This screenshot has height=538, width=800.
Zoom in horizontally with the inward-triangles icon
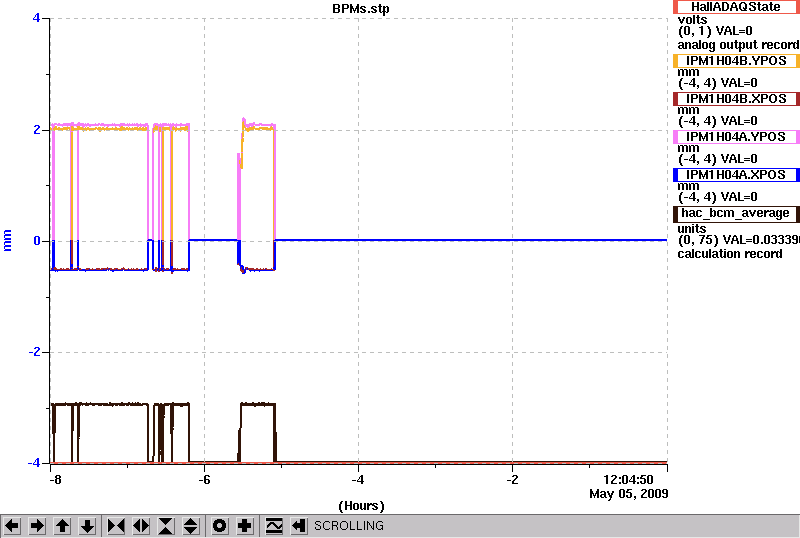[x=116, y=526]
